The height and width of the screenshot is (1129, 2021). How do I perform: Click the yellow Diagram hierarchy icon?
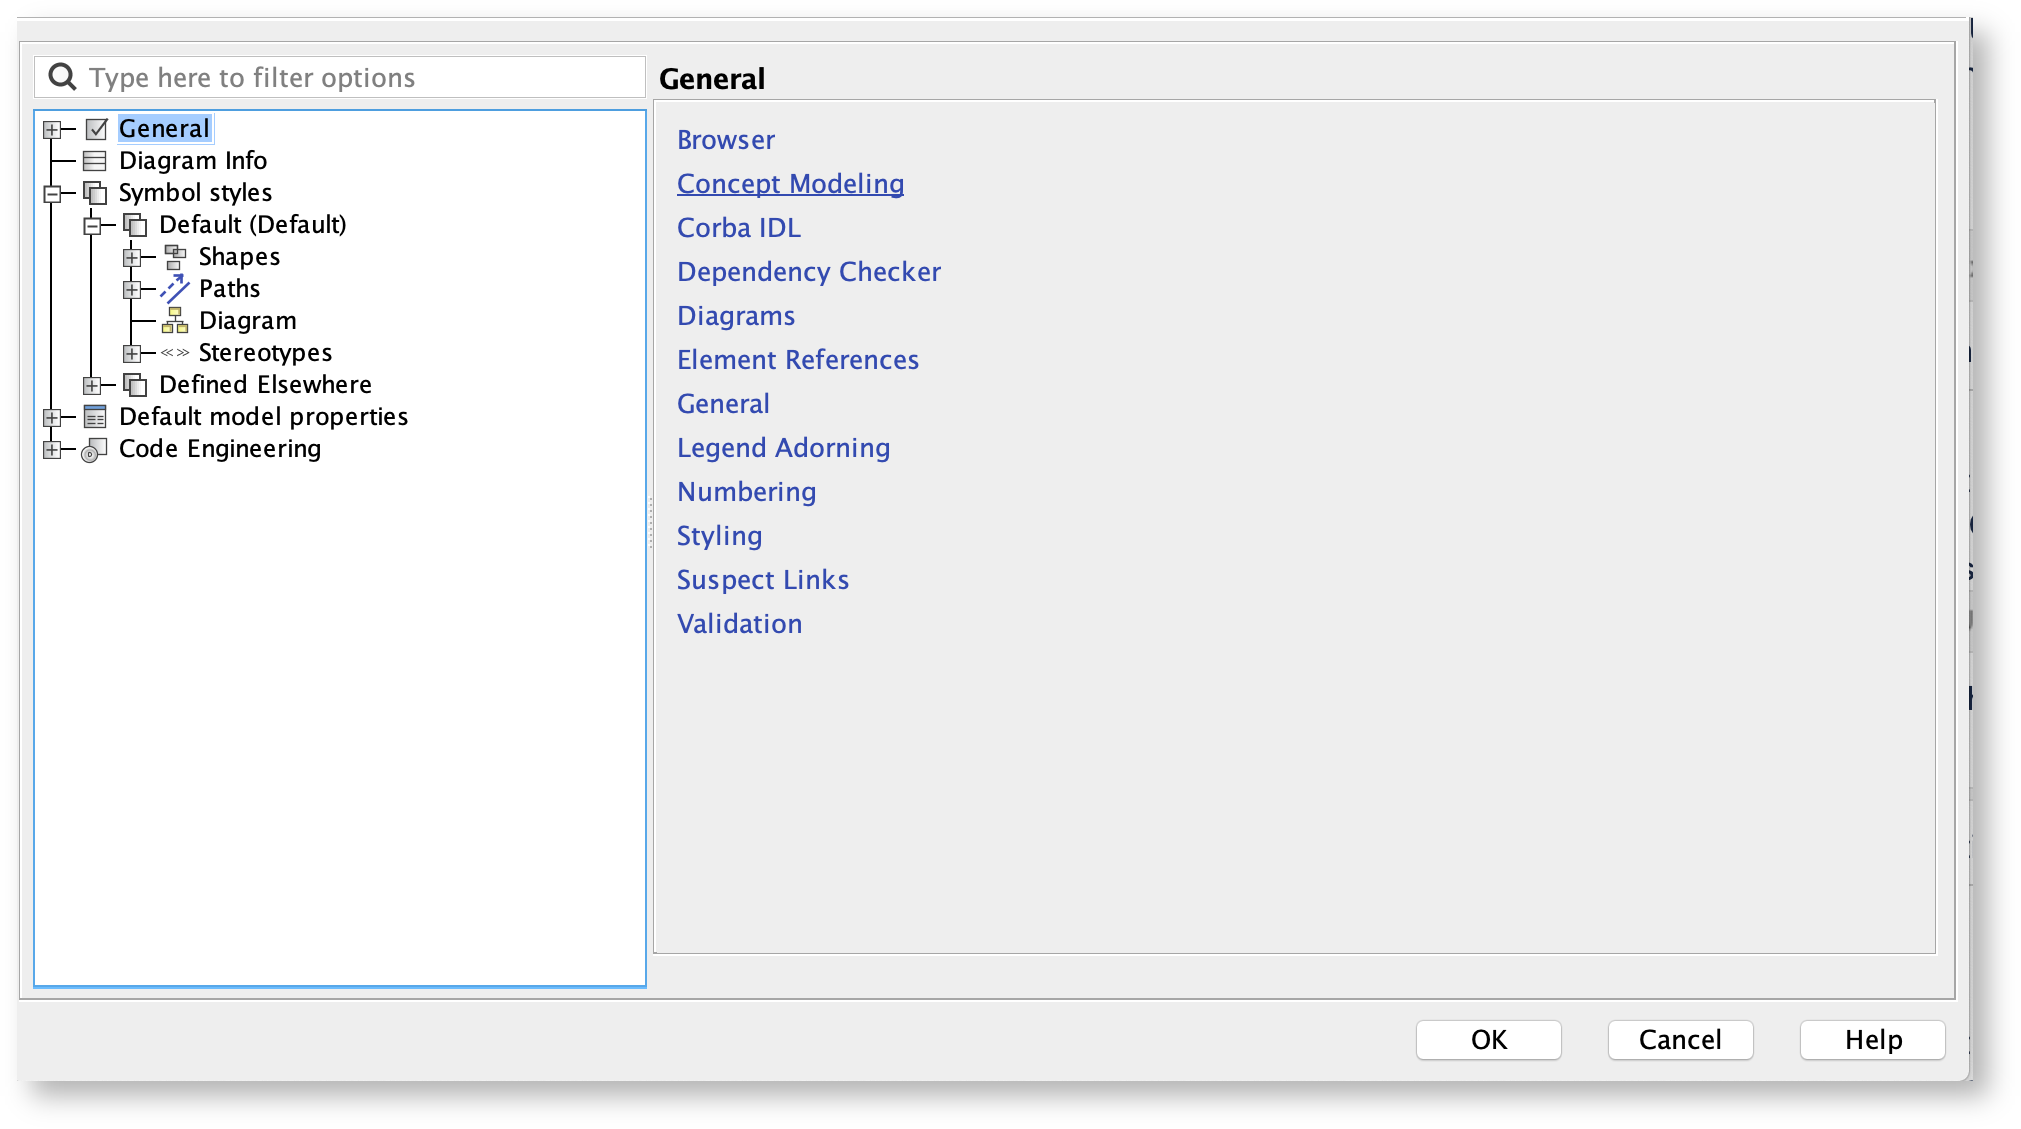[x=175, y=321]
